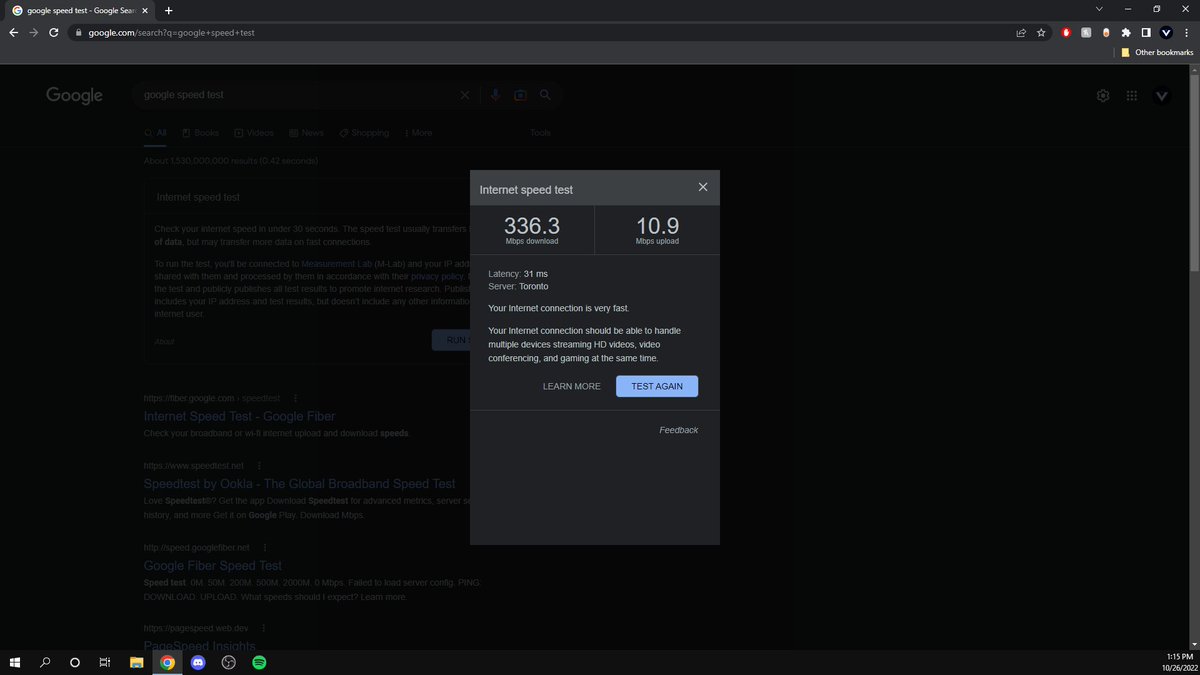The width and height of the screenshot is (1200, 675).
Task: Open a new browser tab
Action: point(168,10)
